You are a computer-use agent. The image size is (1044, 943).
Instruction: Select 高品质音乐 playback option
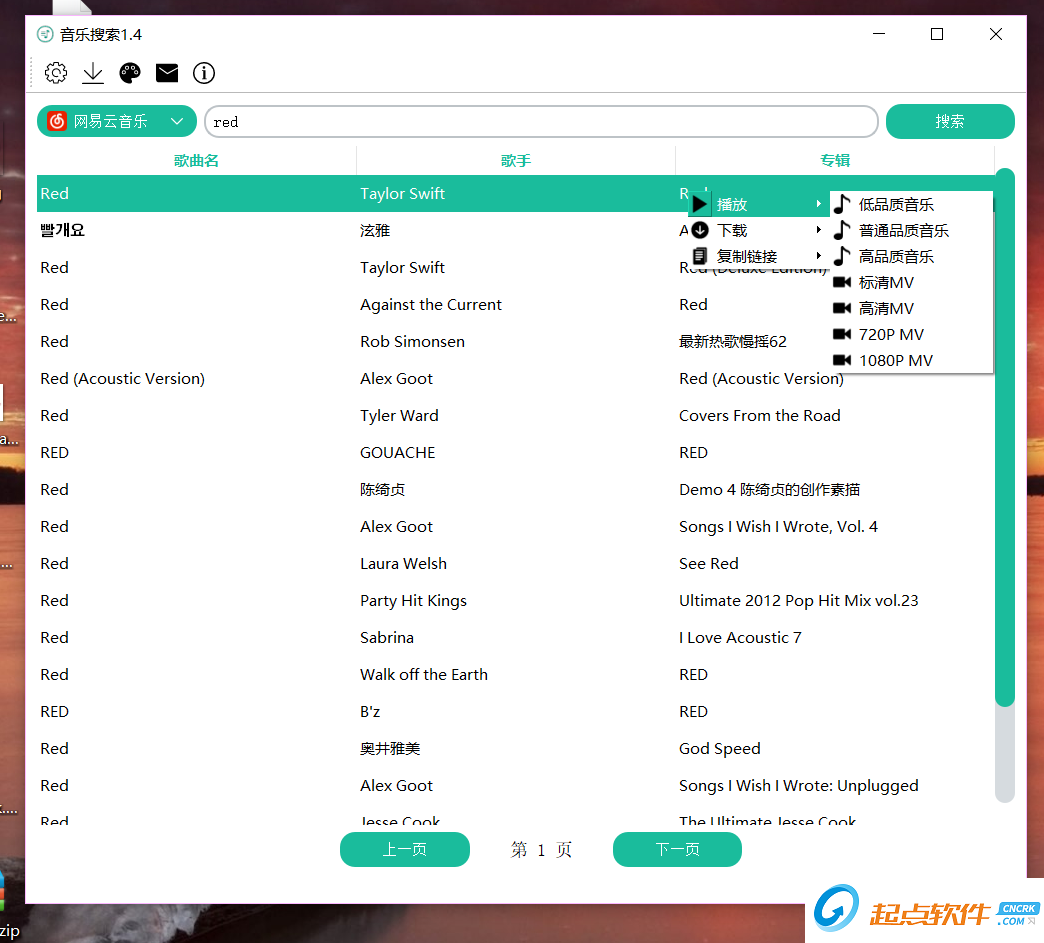pyautogui.click(x=912, y=256)
